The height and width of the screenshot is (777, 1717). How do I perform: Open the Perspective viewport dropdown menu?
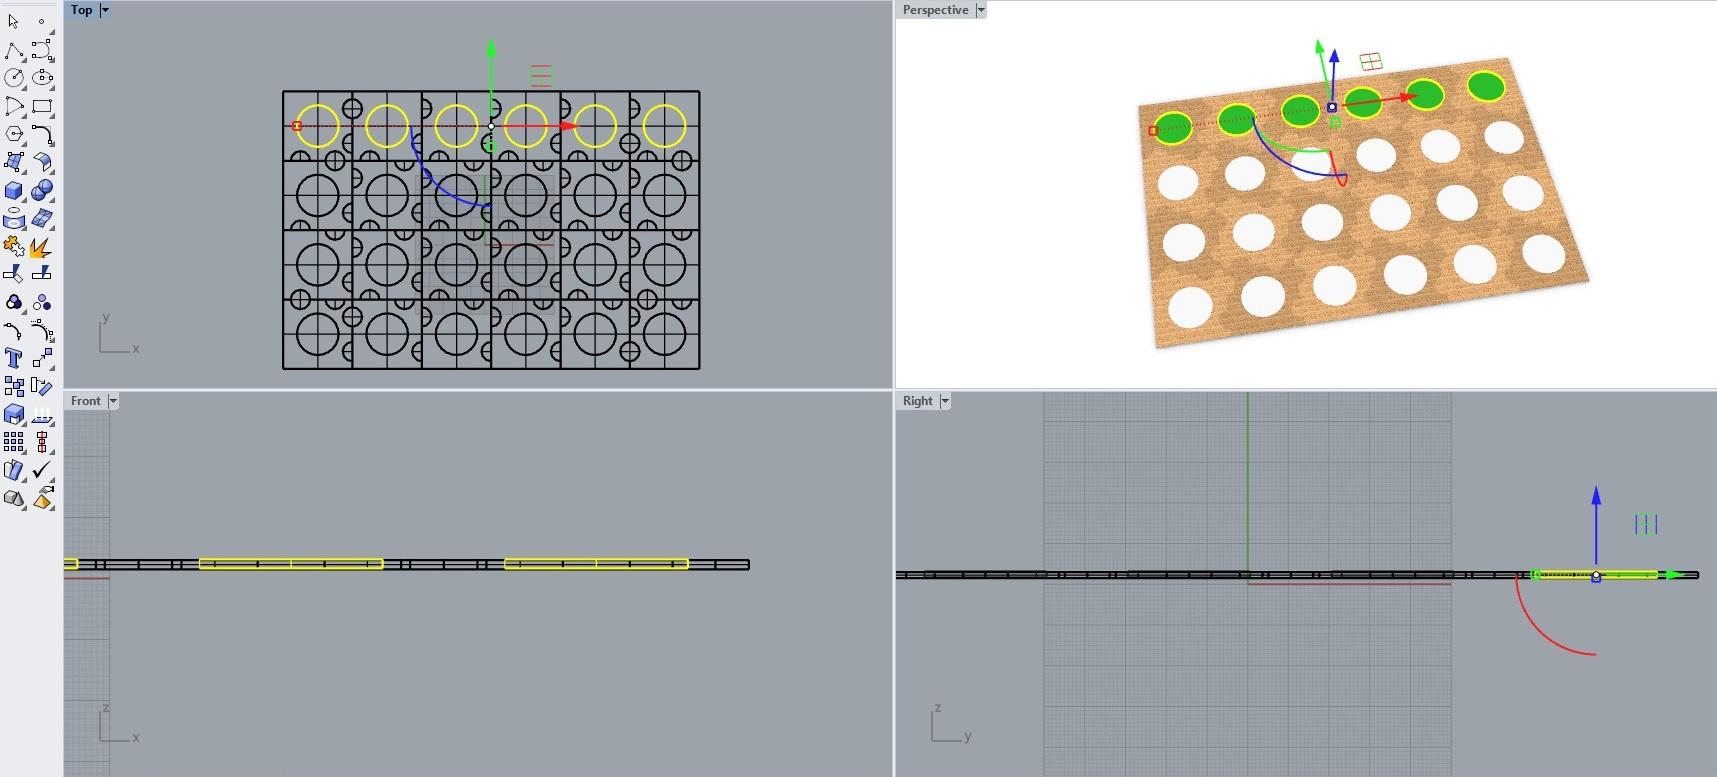pyautogui.click(x=981, y=10)
